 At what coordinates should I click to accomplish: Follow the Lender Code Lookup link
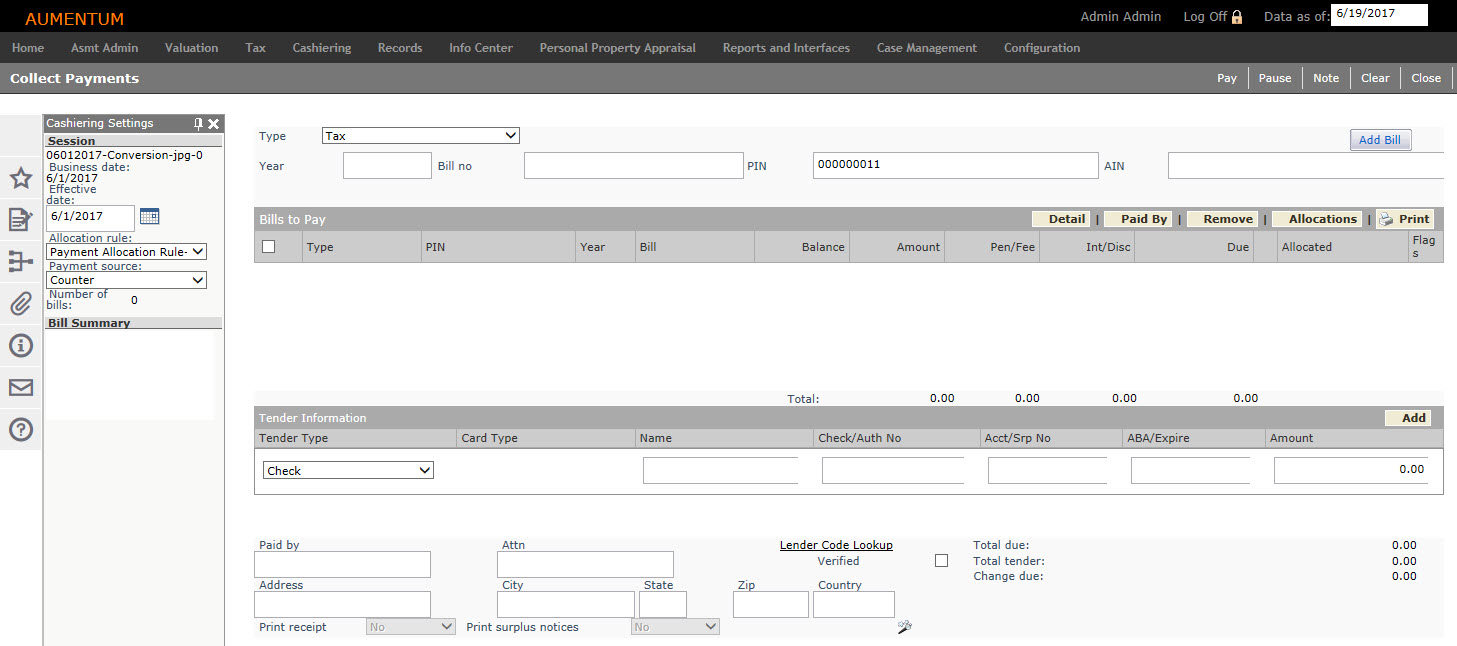point(836,545)
